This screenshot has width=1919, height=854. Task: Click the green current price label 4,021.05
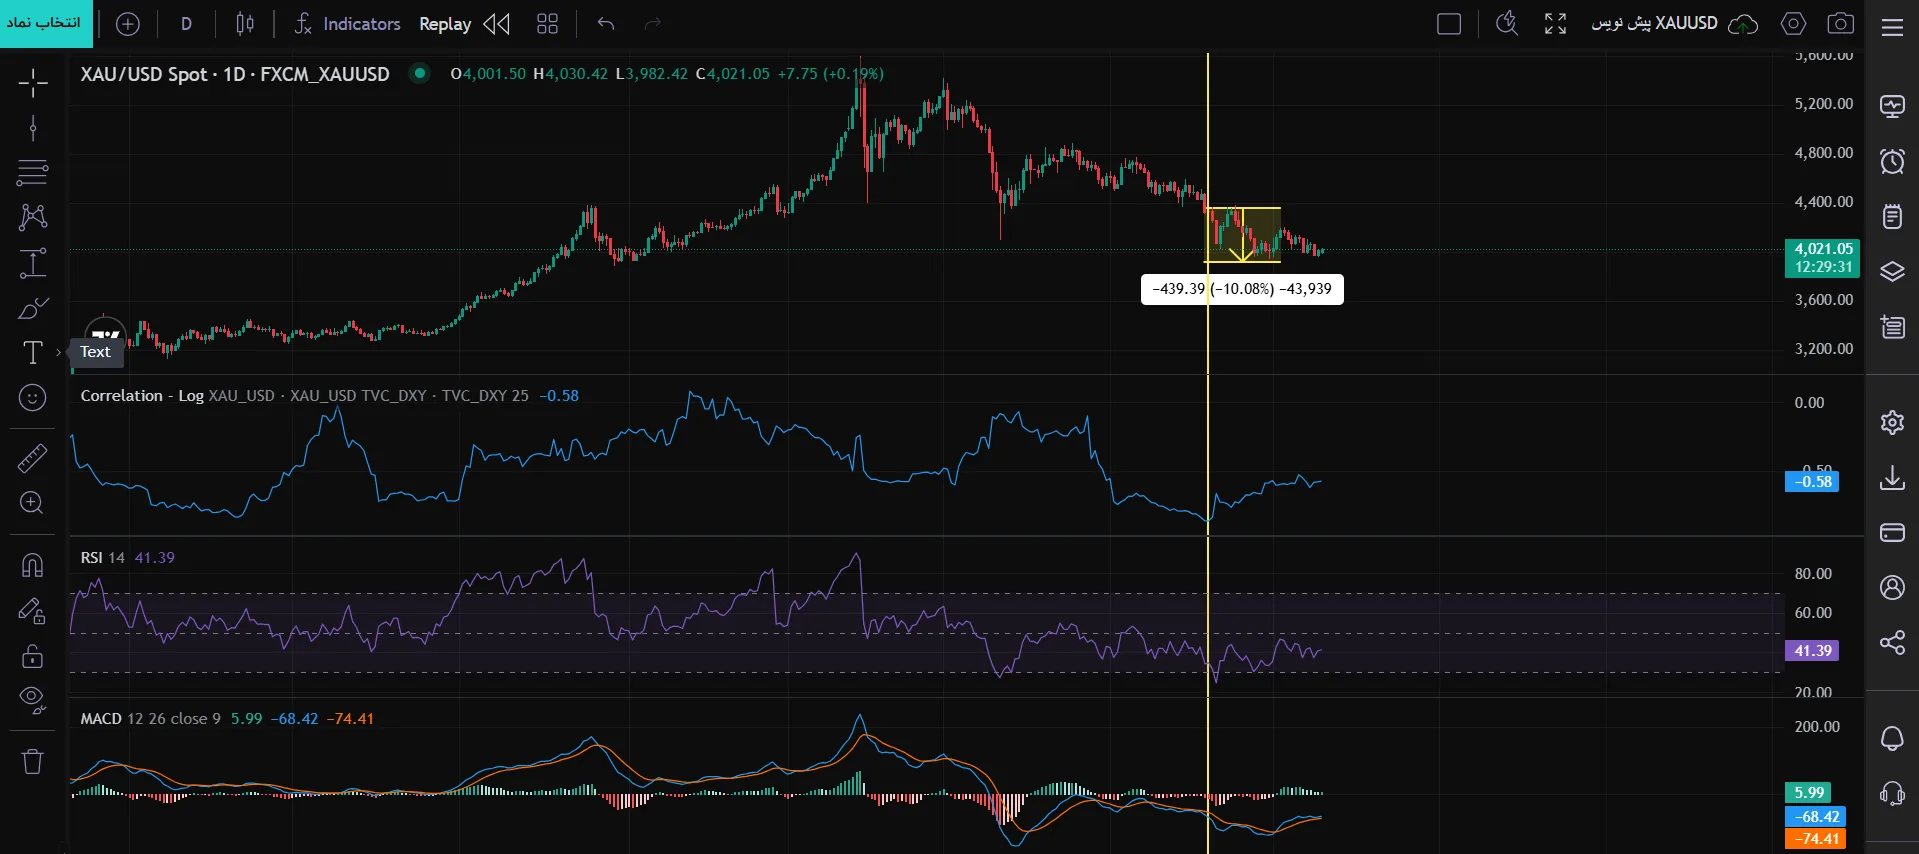[1822, 257]
